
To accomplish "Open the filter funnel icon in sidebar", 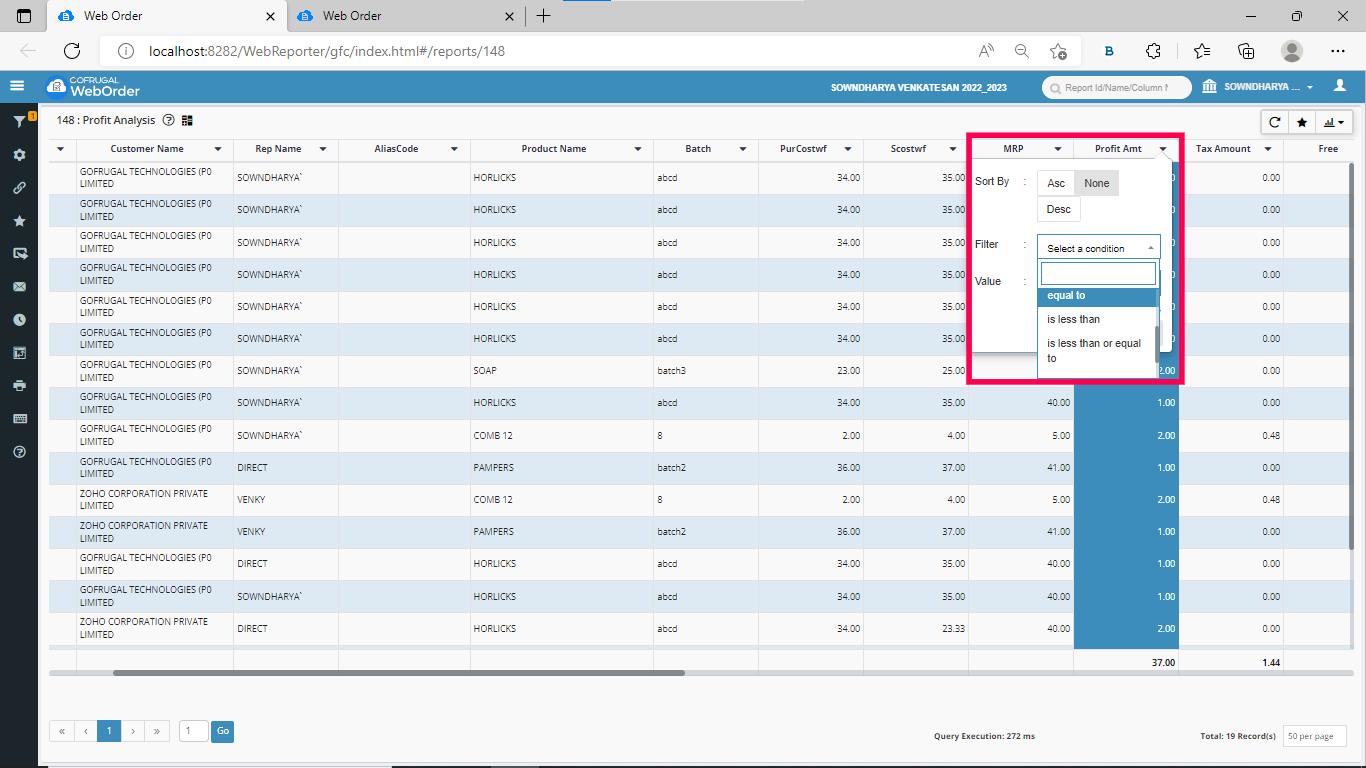I will click(x=19, y=121).
